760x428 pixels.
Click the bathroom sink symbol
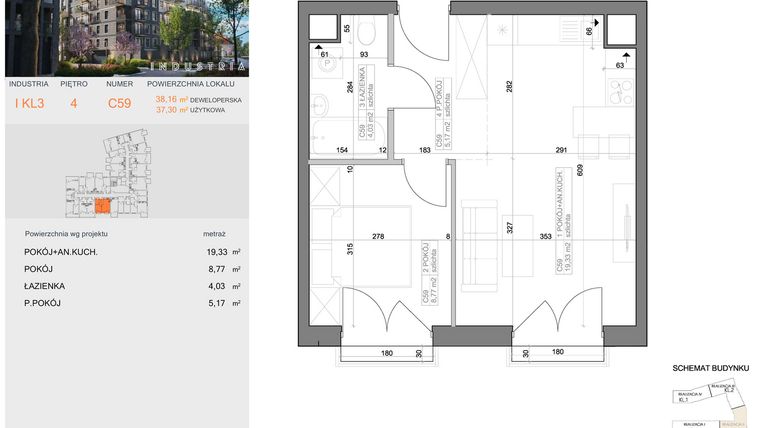(x=318, y=102)
